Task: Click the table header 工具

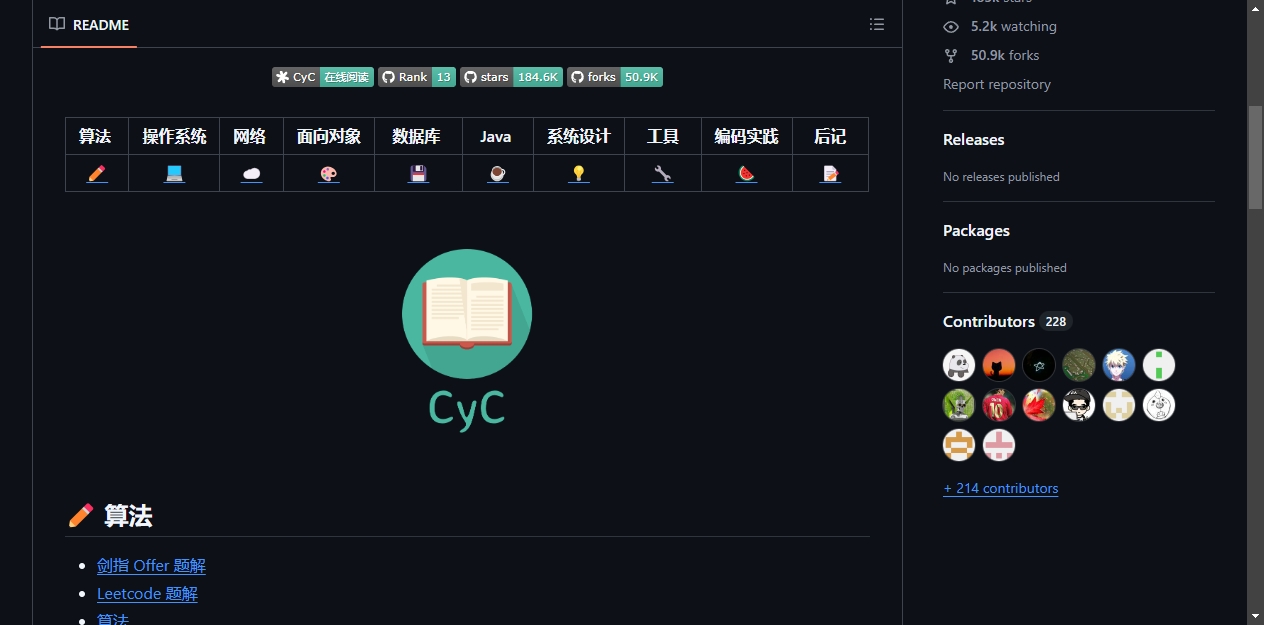Action: (x=663, y=136)
